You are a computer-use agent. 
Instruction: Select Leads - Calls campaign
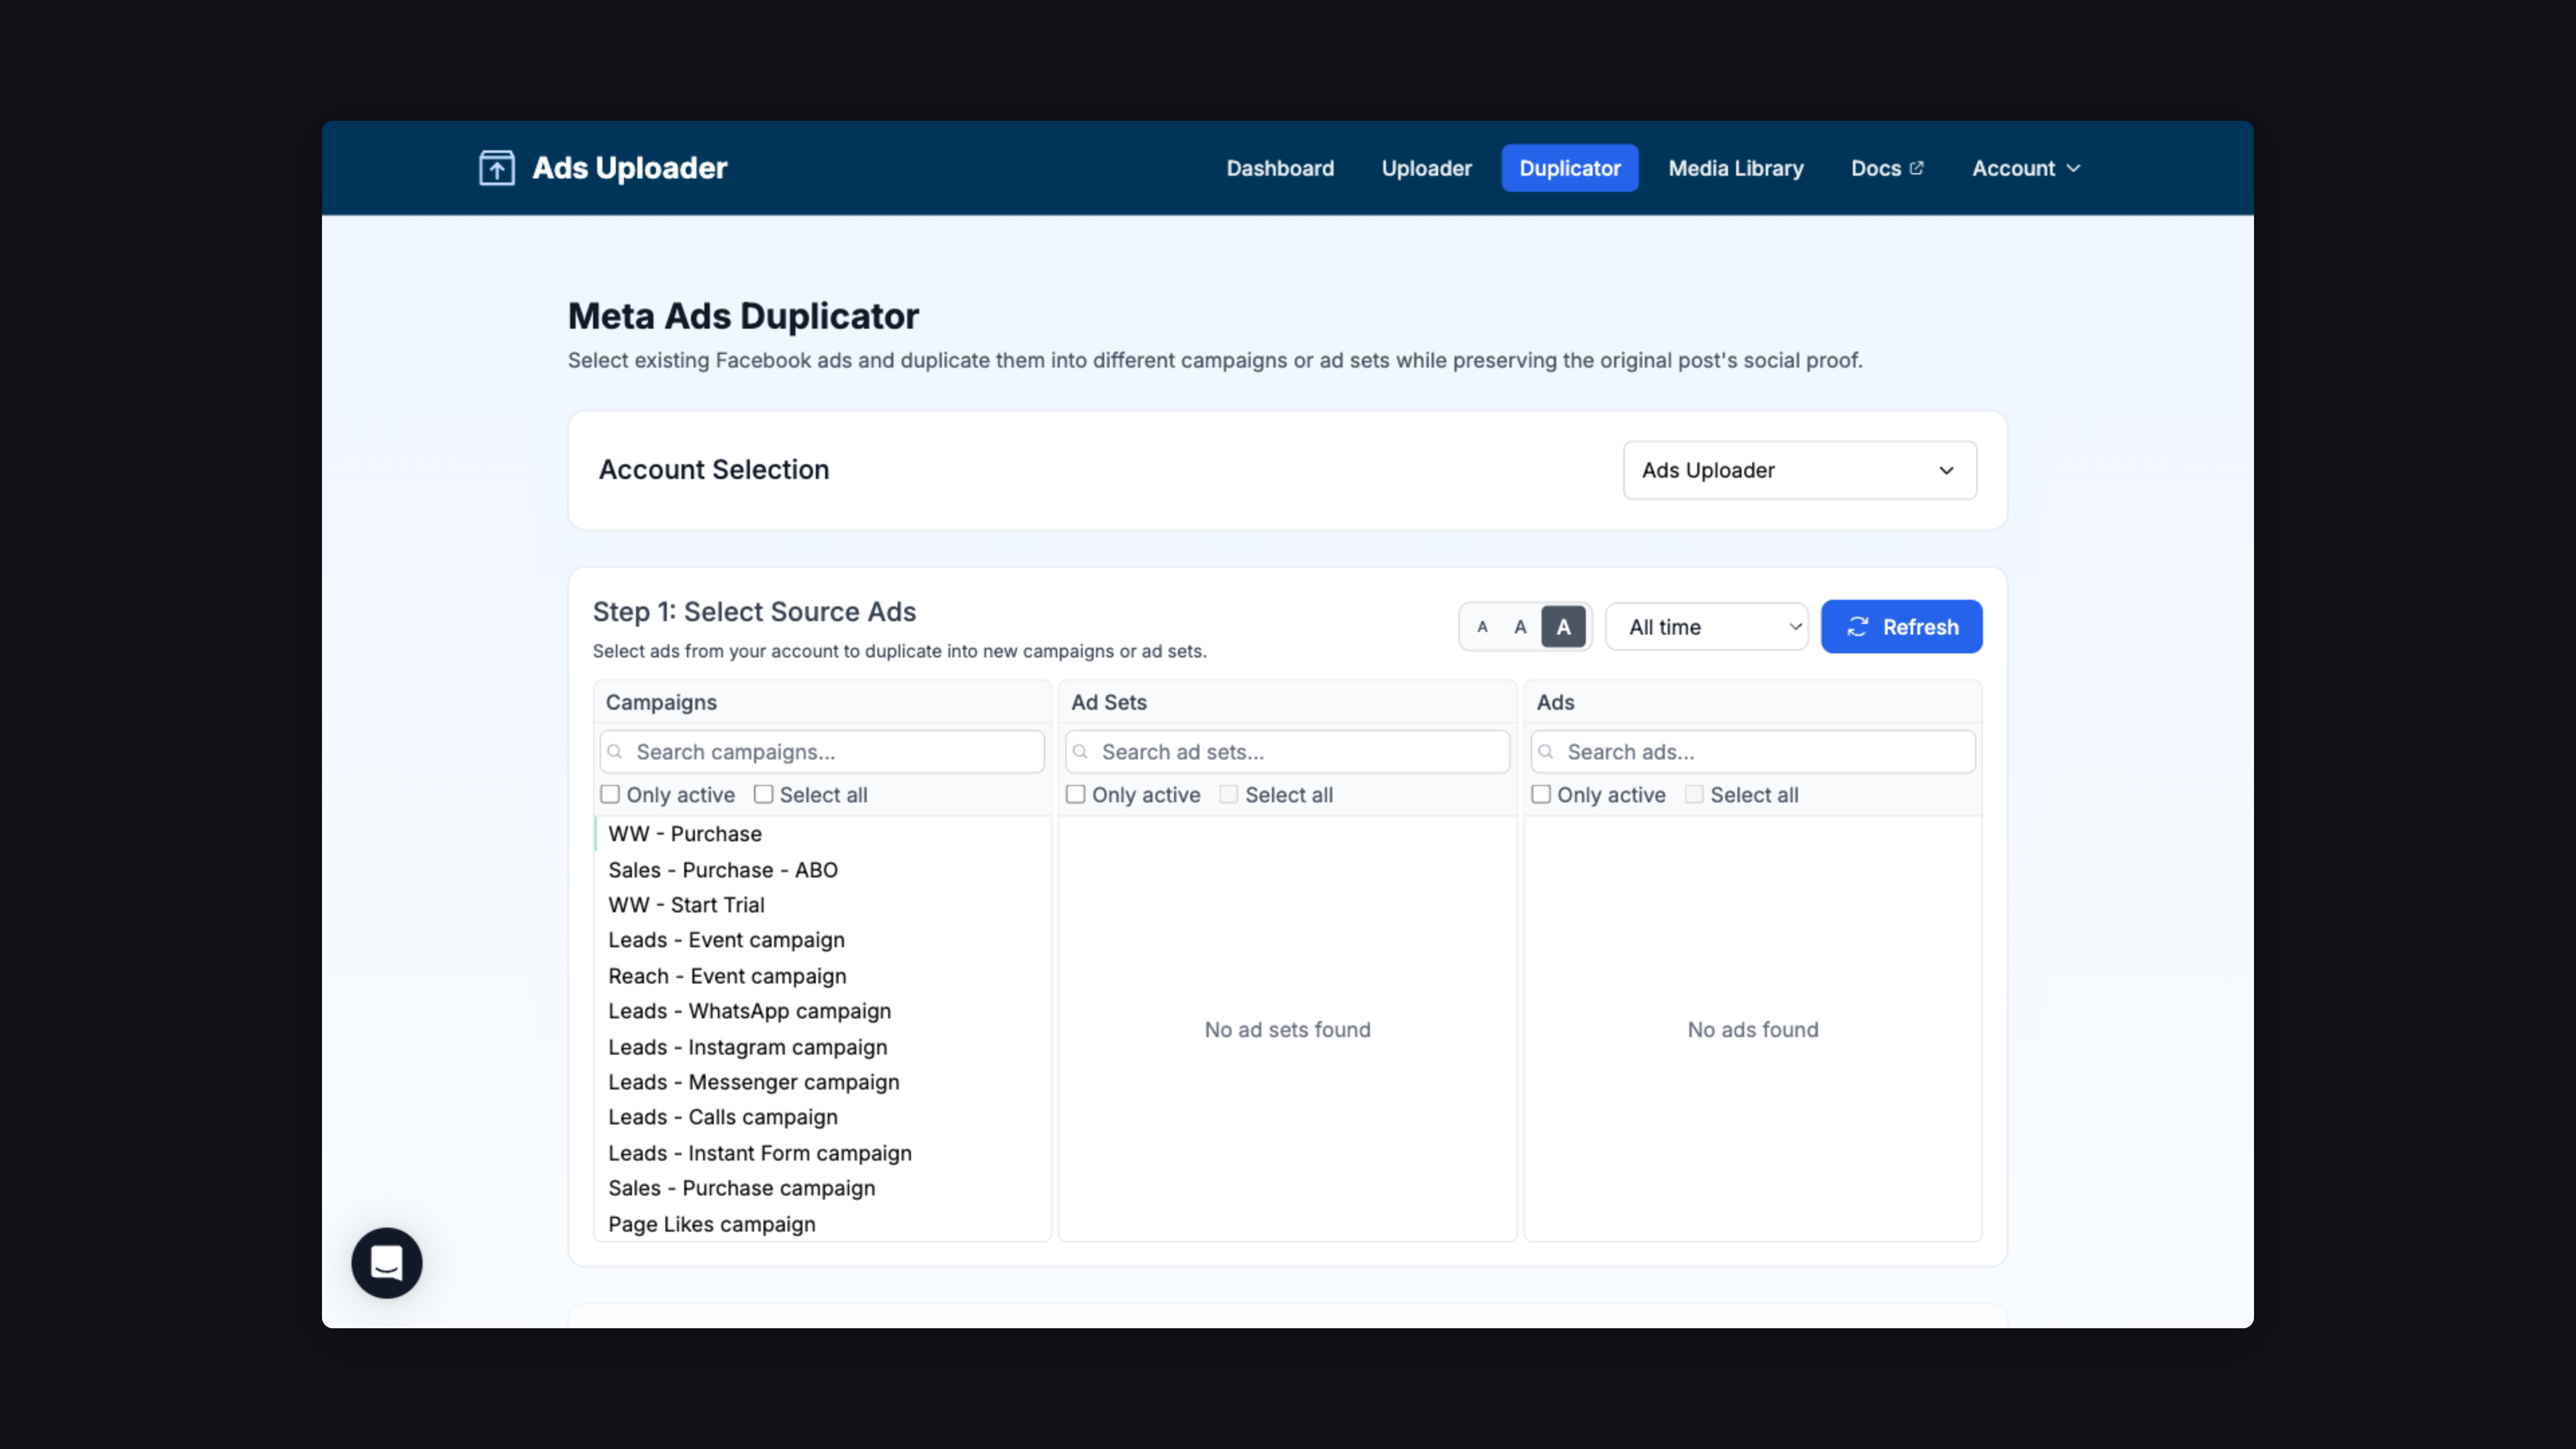(x=822, y=1117)
